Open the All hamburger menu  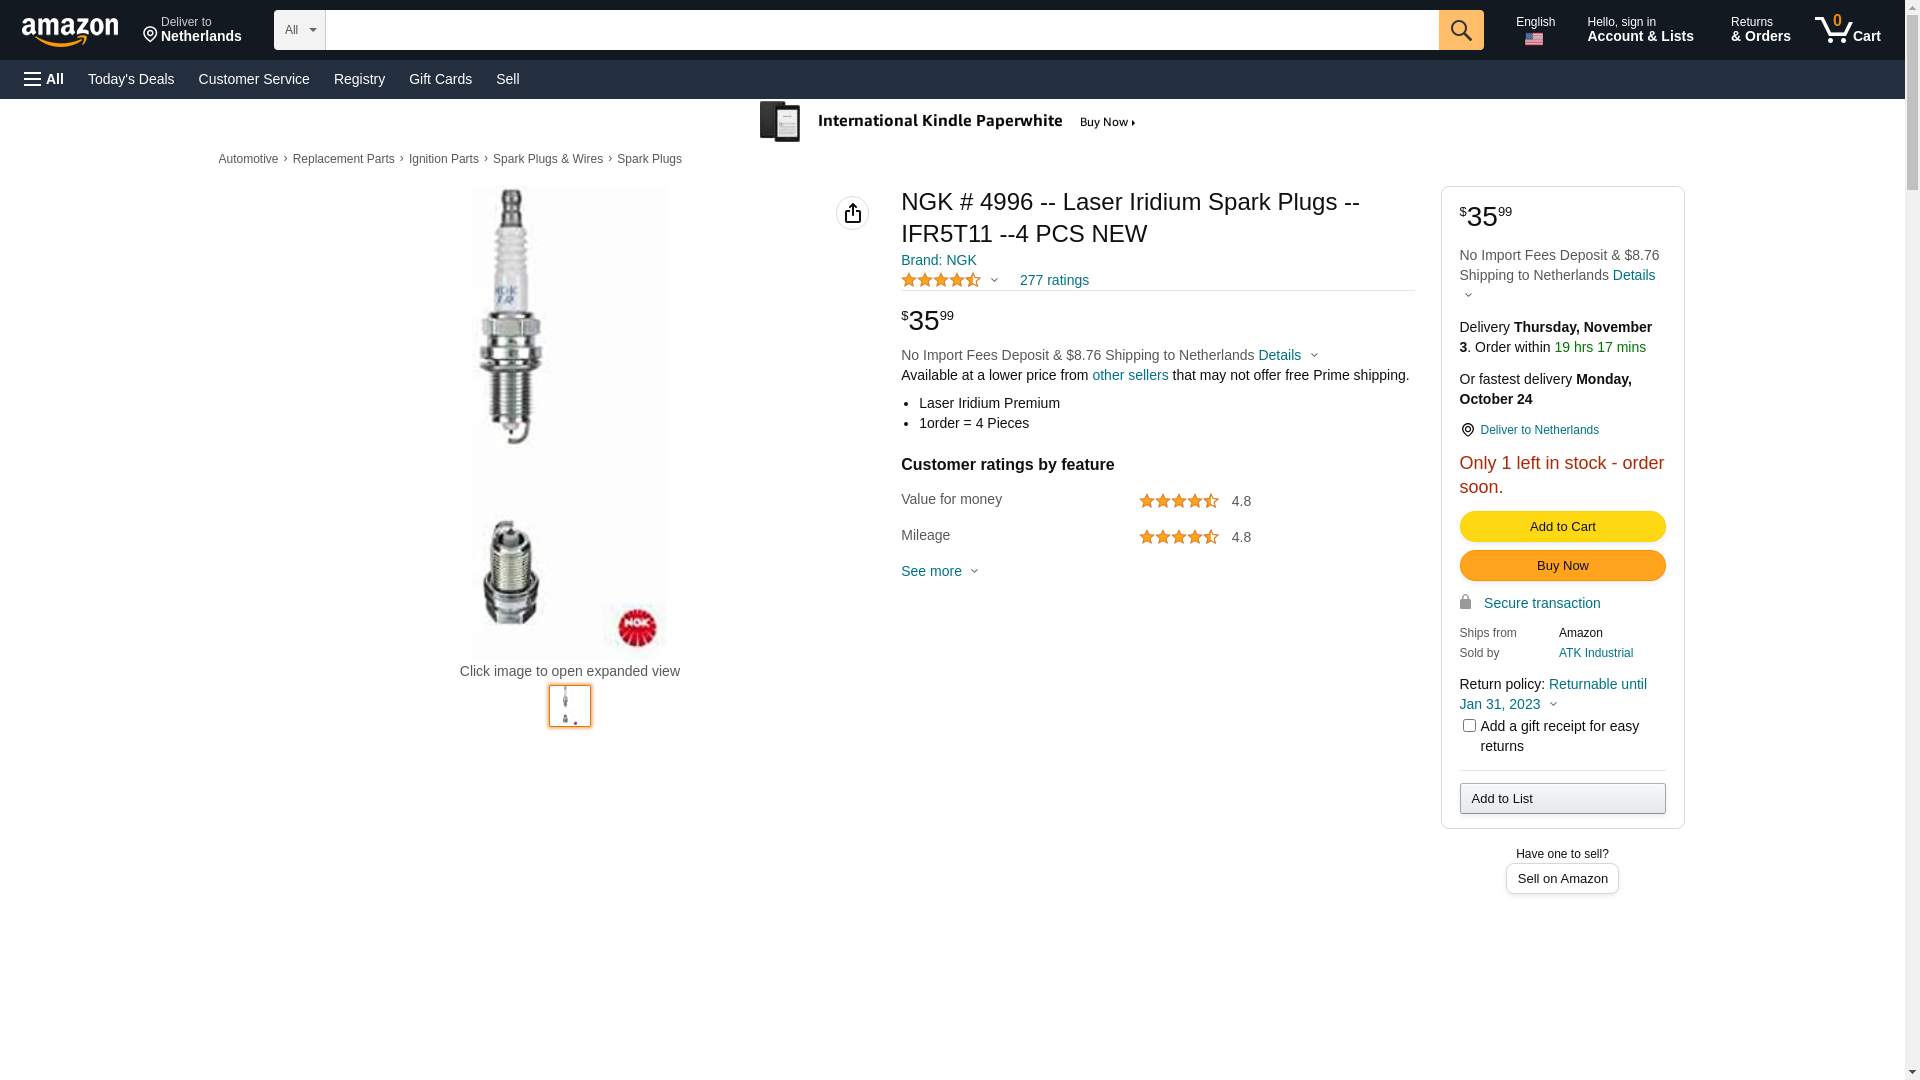click(x=44, y=79)
